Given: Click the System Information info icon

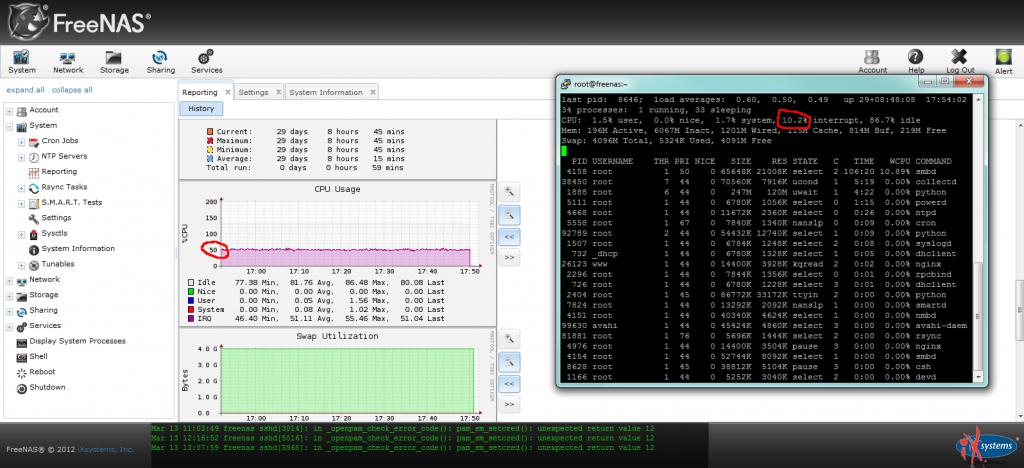Looking at the screenshot, I should click(34, 249).
